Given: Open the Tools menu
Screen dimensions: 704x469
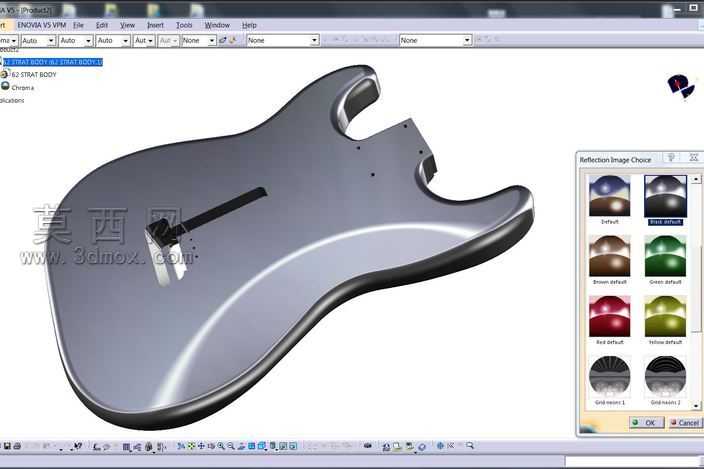Looking at the screenshot, I should (x=184, y=25).
